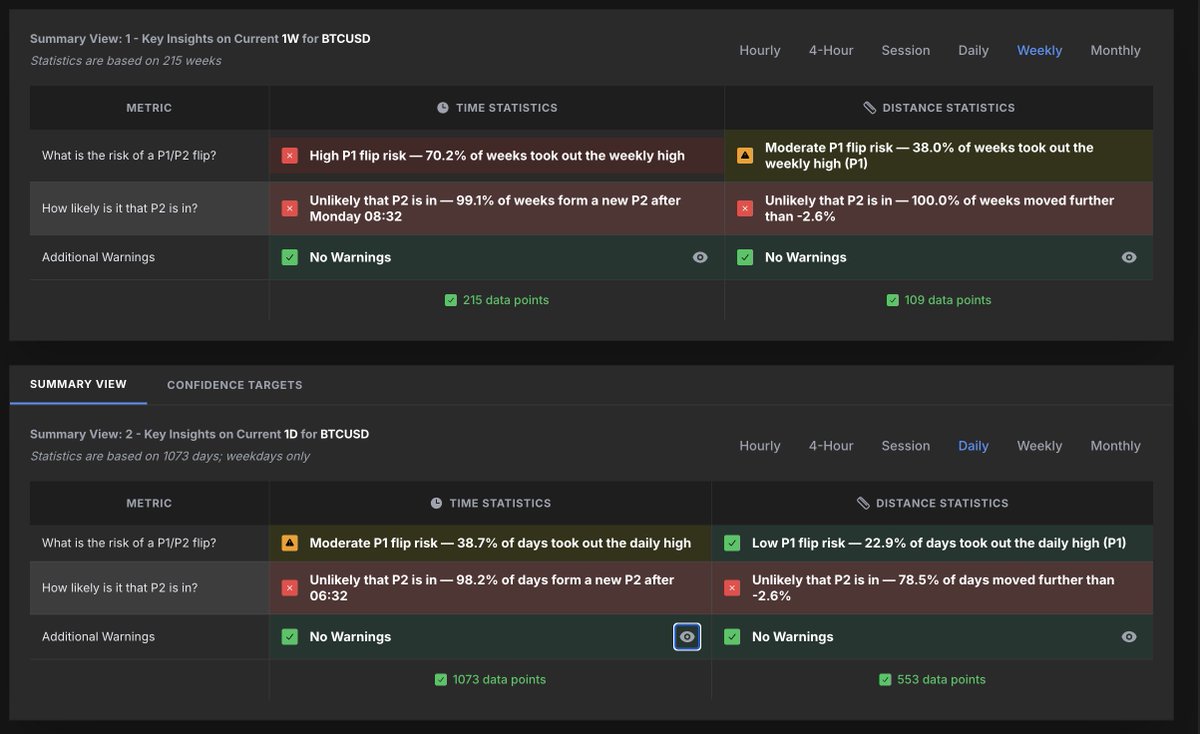Click the '215 data points' text

pyautogui.click(x=506, y=300)
